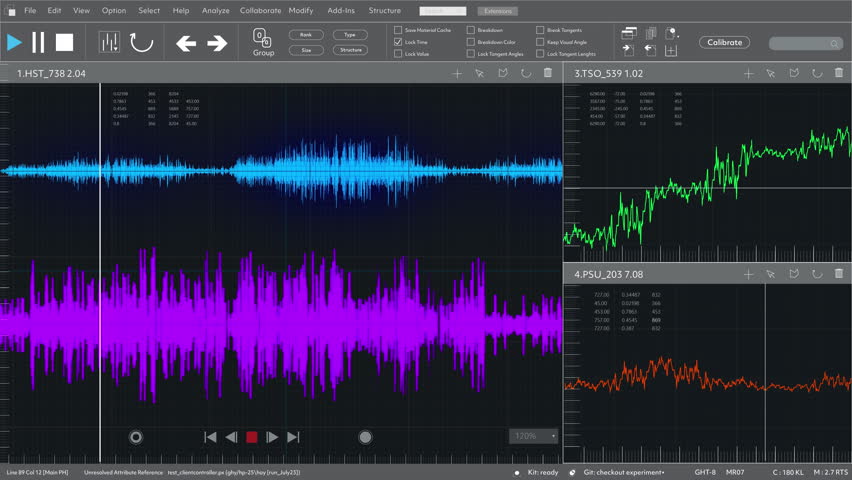Click the marker flag icon in 1.HST_738
852x480 pixels.
tap(503, 73)
